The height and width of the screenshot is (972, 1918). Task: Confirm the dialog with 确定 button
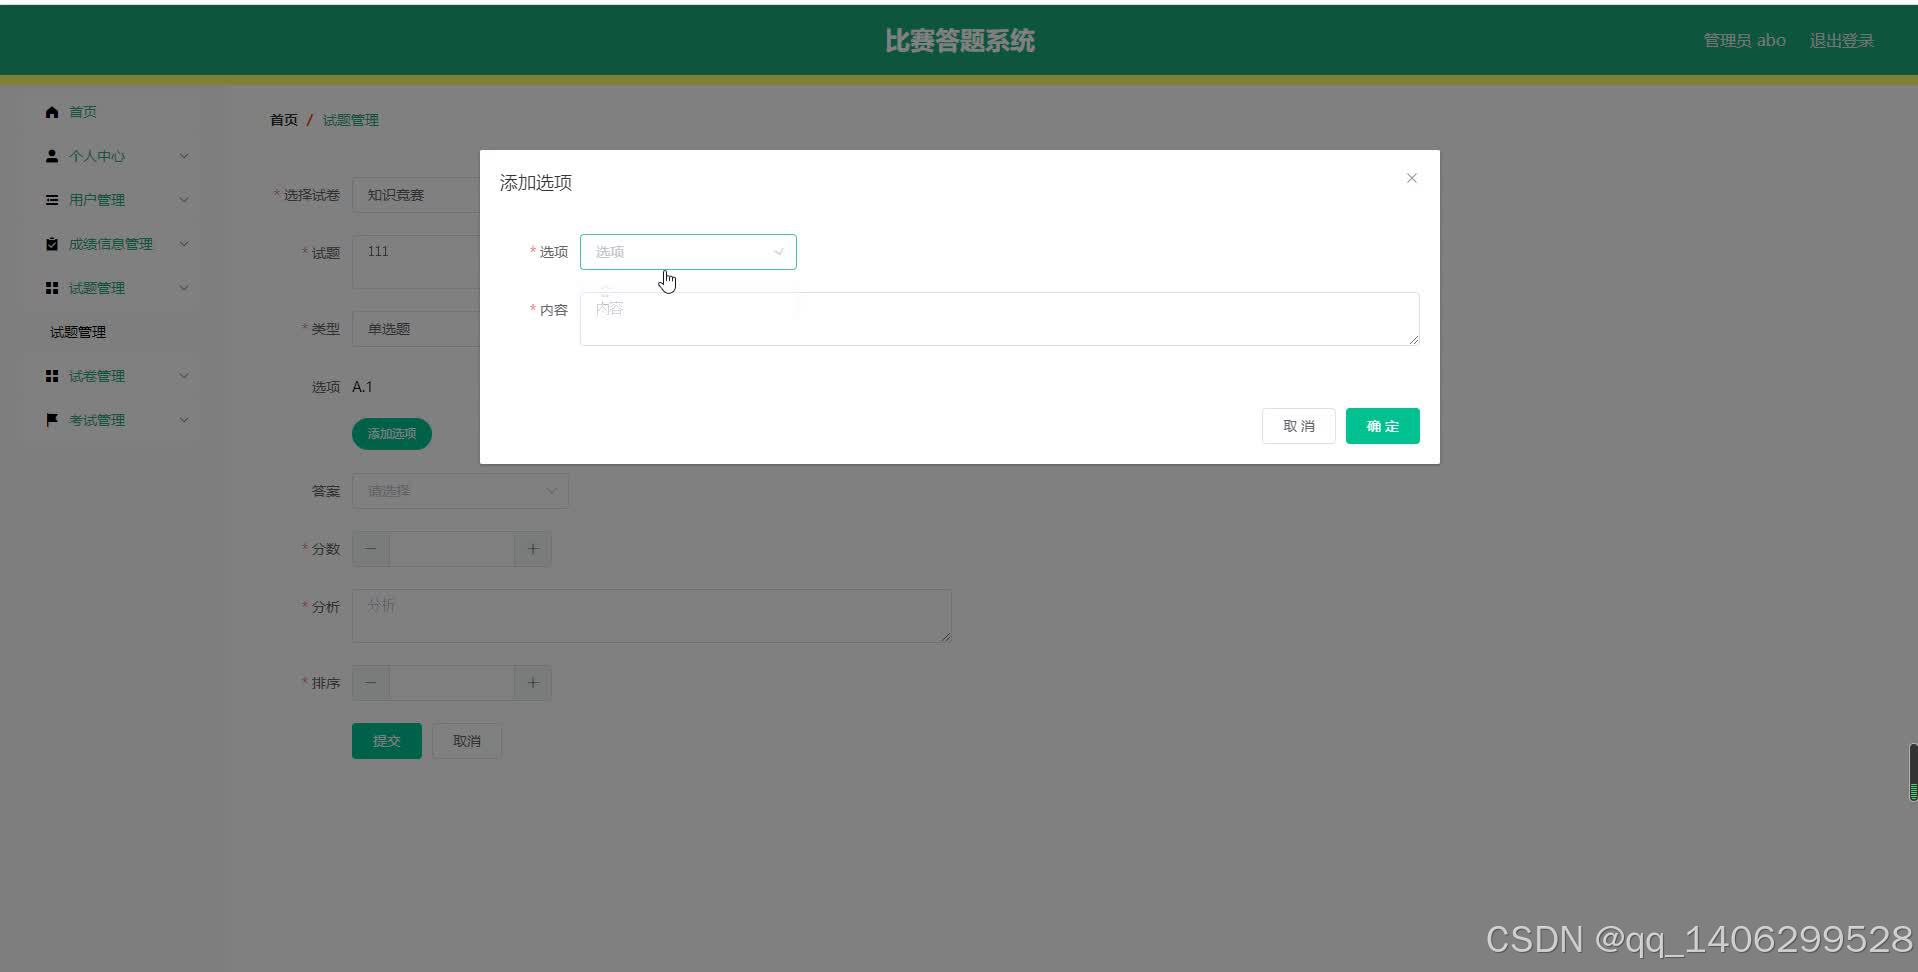[x=1382, y=425]
